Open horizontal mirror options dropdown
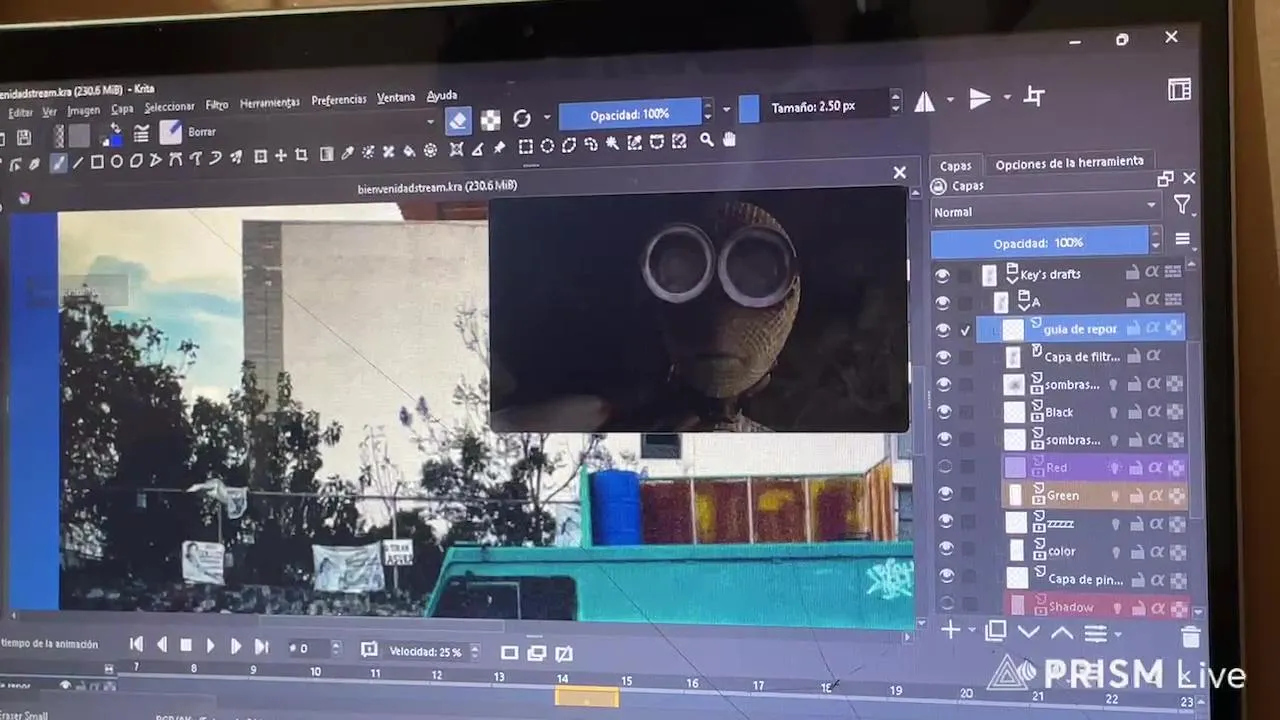Screen dimensions: 1280x720 (949, 100)
